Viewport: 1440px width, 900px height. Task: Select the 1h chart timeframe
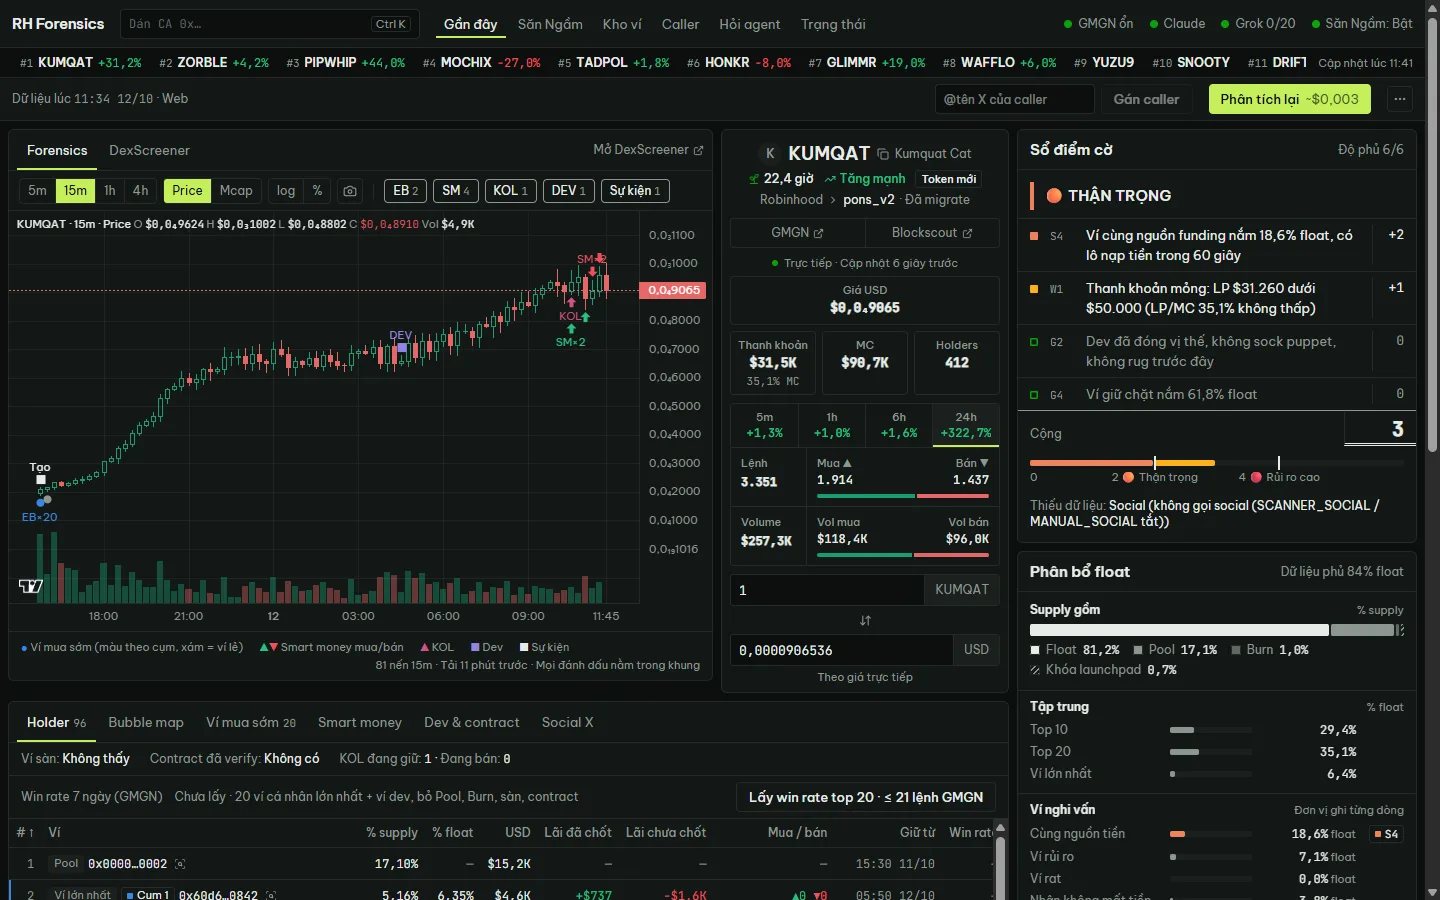[110, 191]
